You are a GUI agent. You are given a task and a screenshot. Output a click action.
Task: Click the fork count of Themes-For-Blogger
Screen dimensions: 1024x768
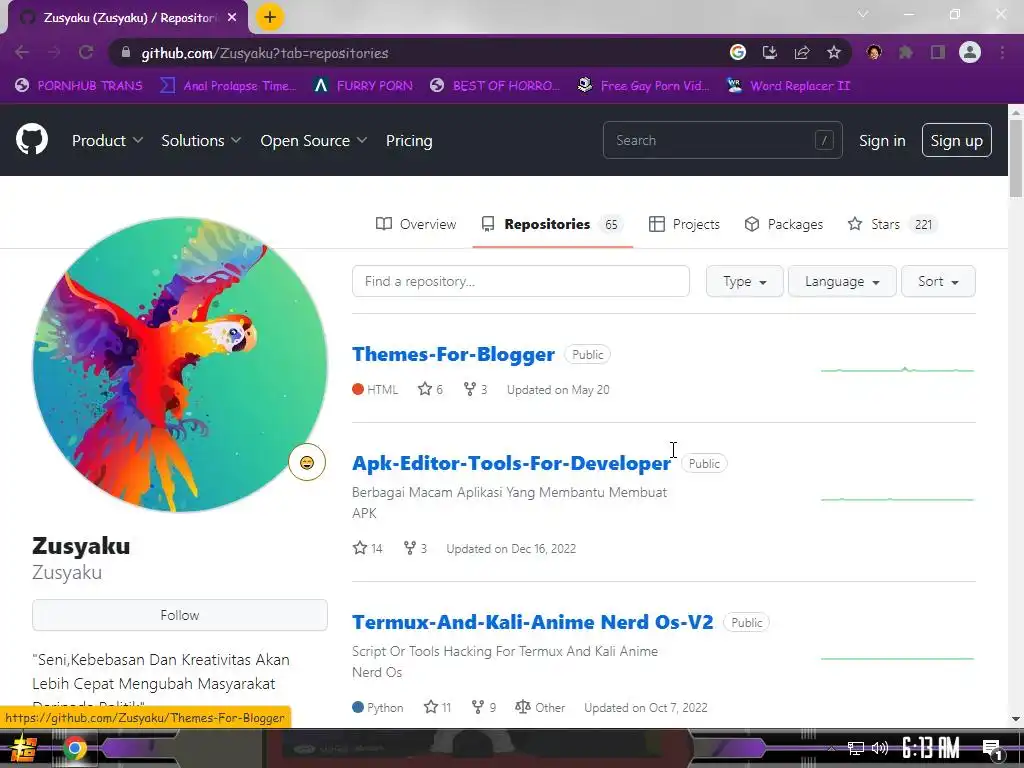(475, 389)
